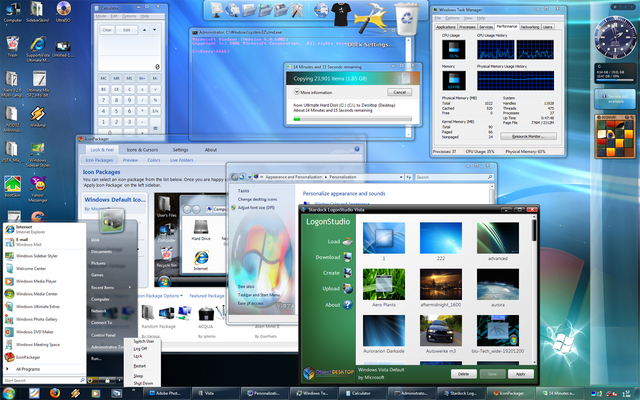Image resolution: width=640 pixels, height=400 pixels.
Task: Open the Icons & Cursors tab in IconPackager
Action: tap(142, 150)
